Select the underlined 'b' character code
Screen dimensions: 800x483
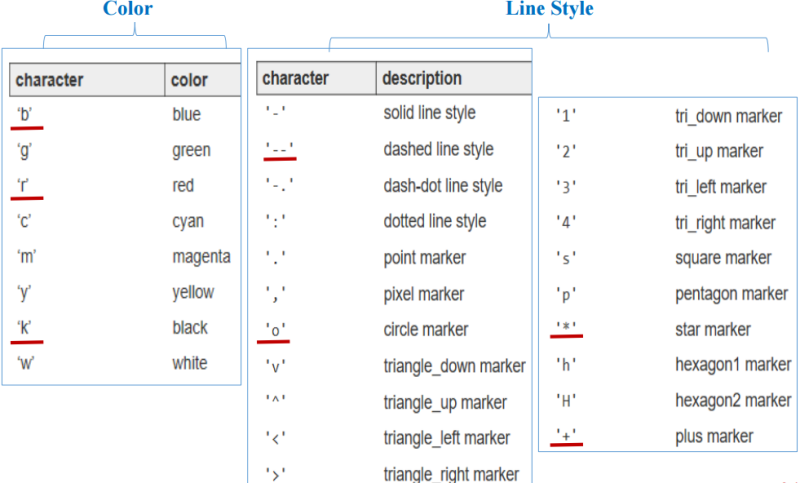coord(25,114)
